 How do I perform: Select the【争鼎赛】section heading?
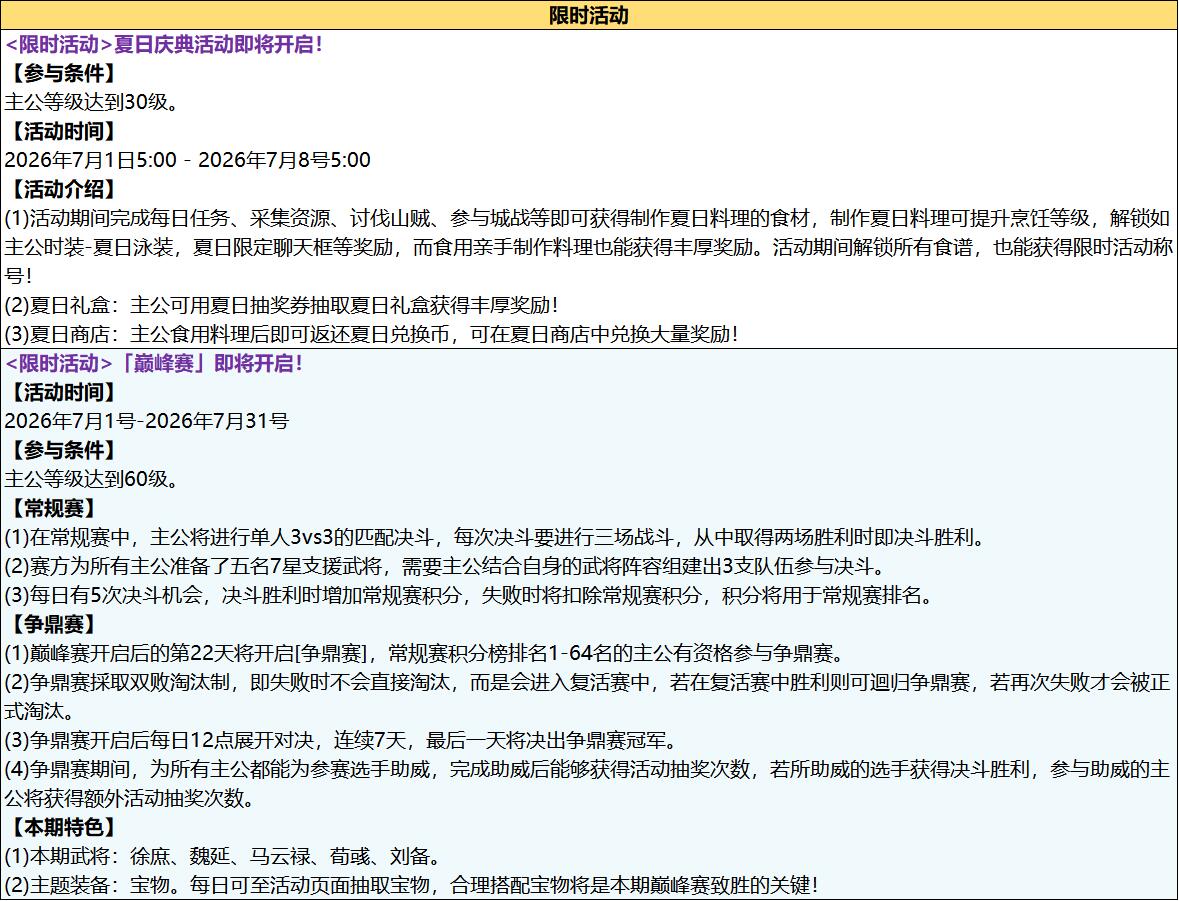(53, 624)
